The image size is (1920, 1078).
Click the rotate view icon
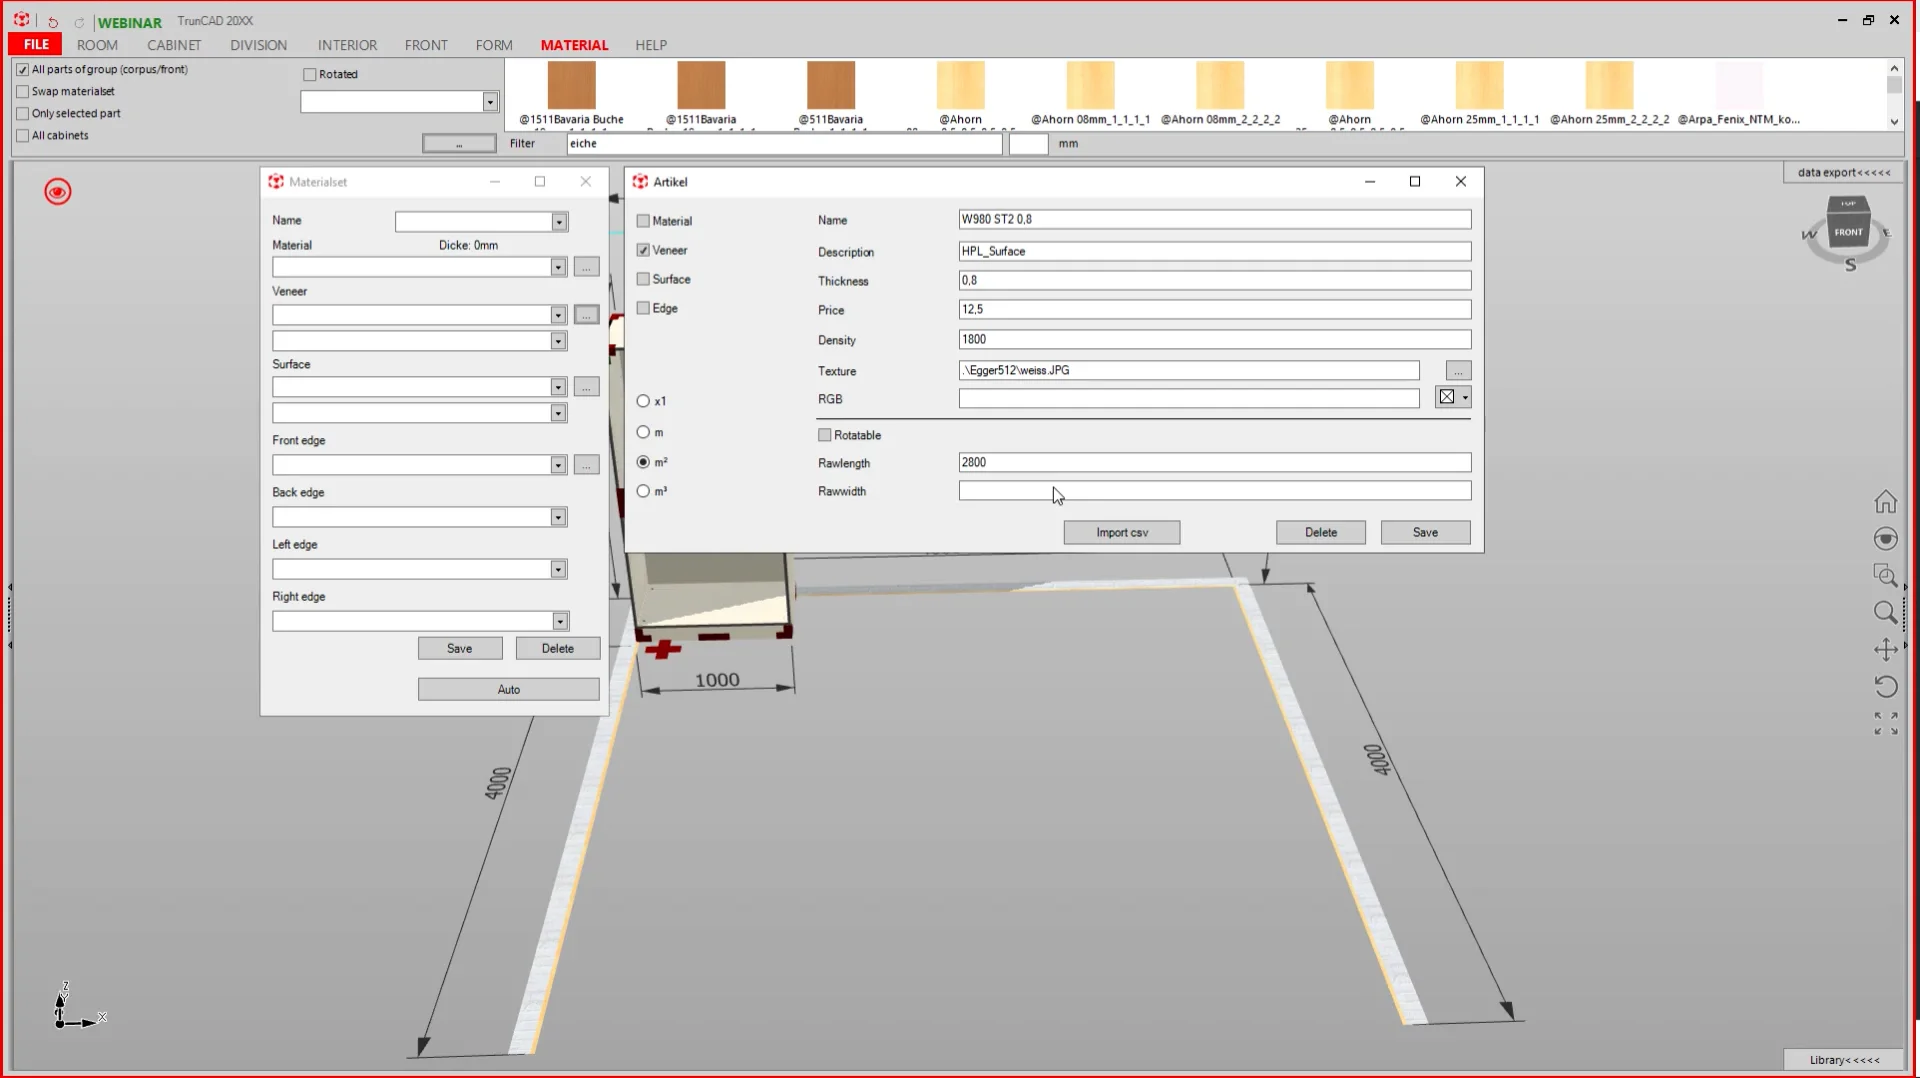[1886, 686]
